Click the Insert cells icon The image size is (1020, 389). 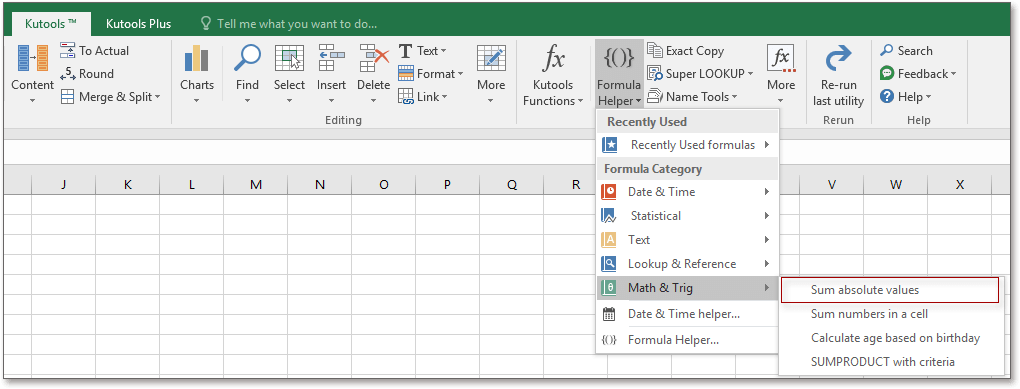pos(331,59)
